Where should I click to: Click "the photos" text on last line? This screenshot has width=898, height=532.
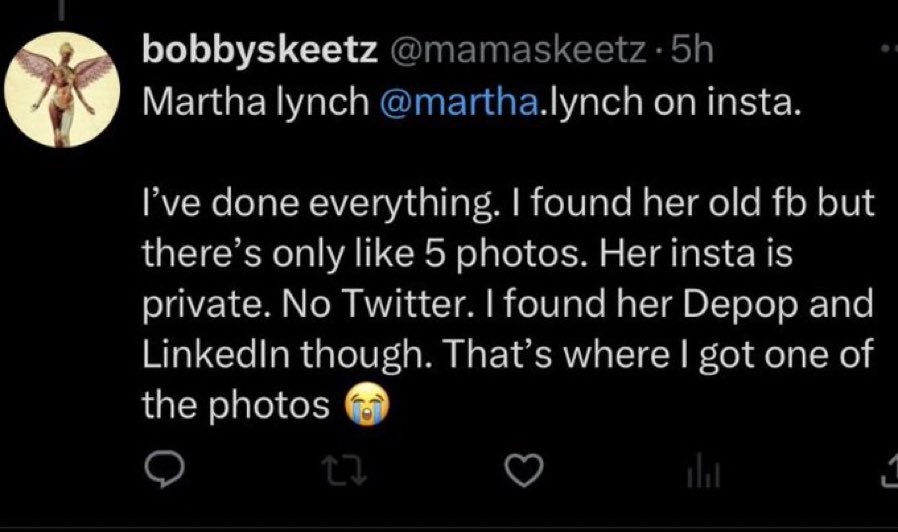235,405
